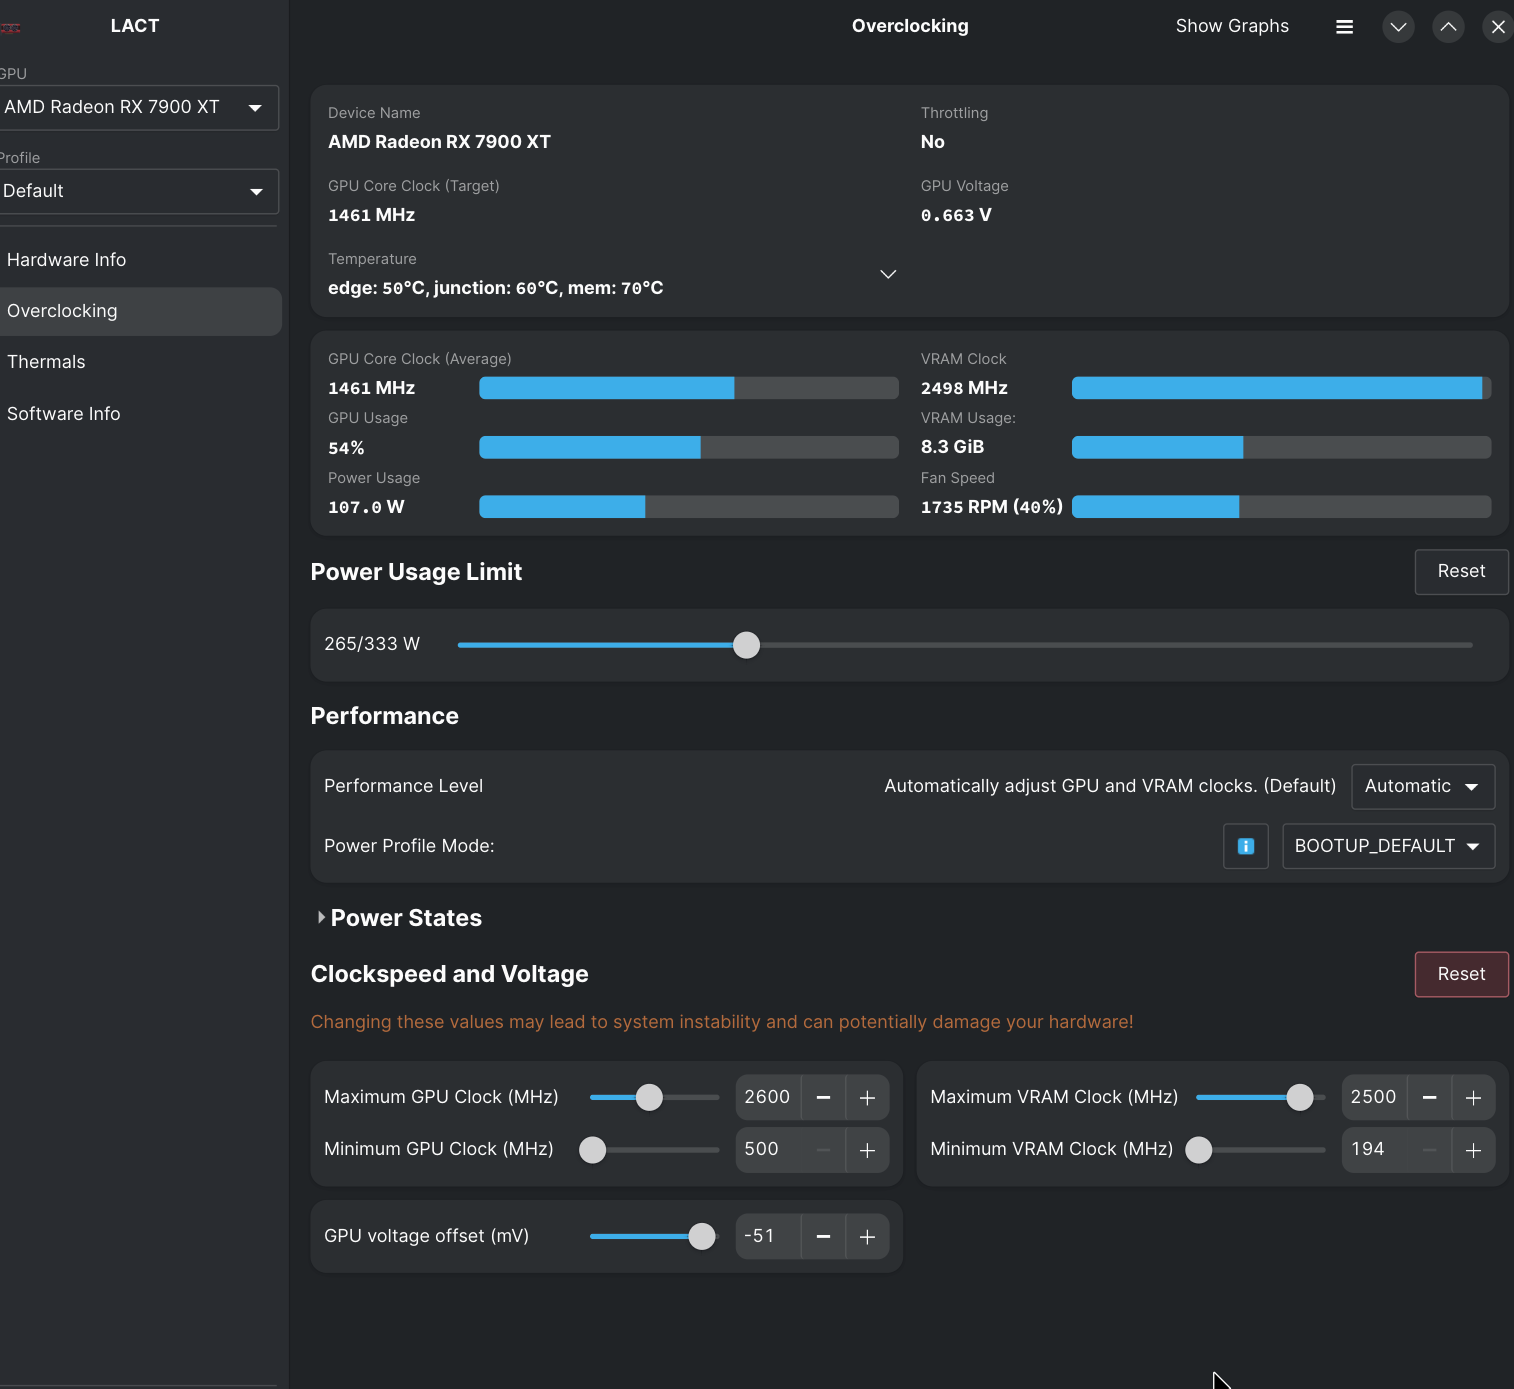This screenshot has width=1514, height=1389.
Task: Click the hardware damage warning text
Action: [722, 1022]
